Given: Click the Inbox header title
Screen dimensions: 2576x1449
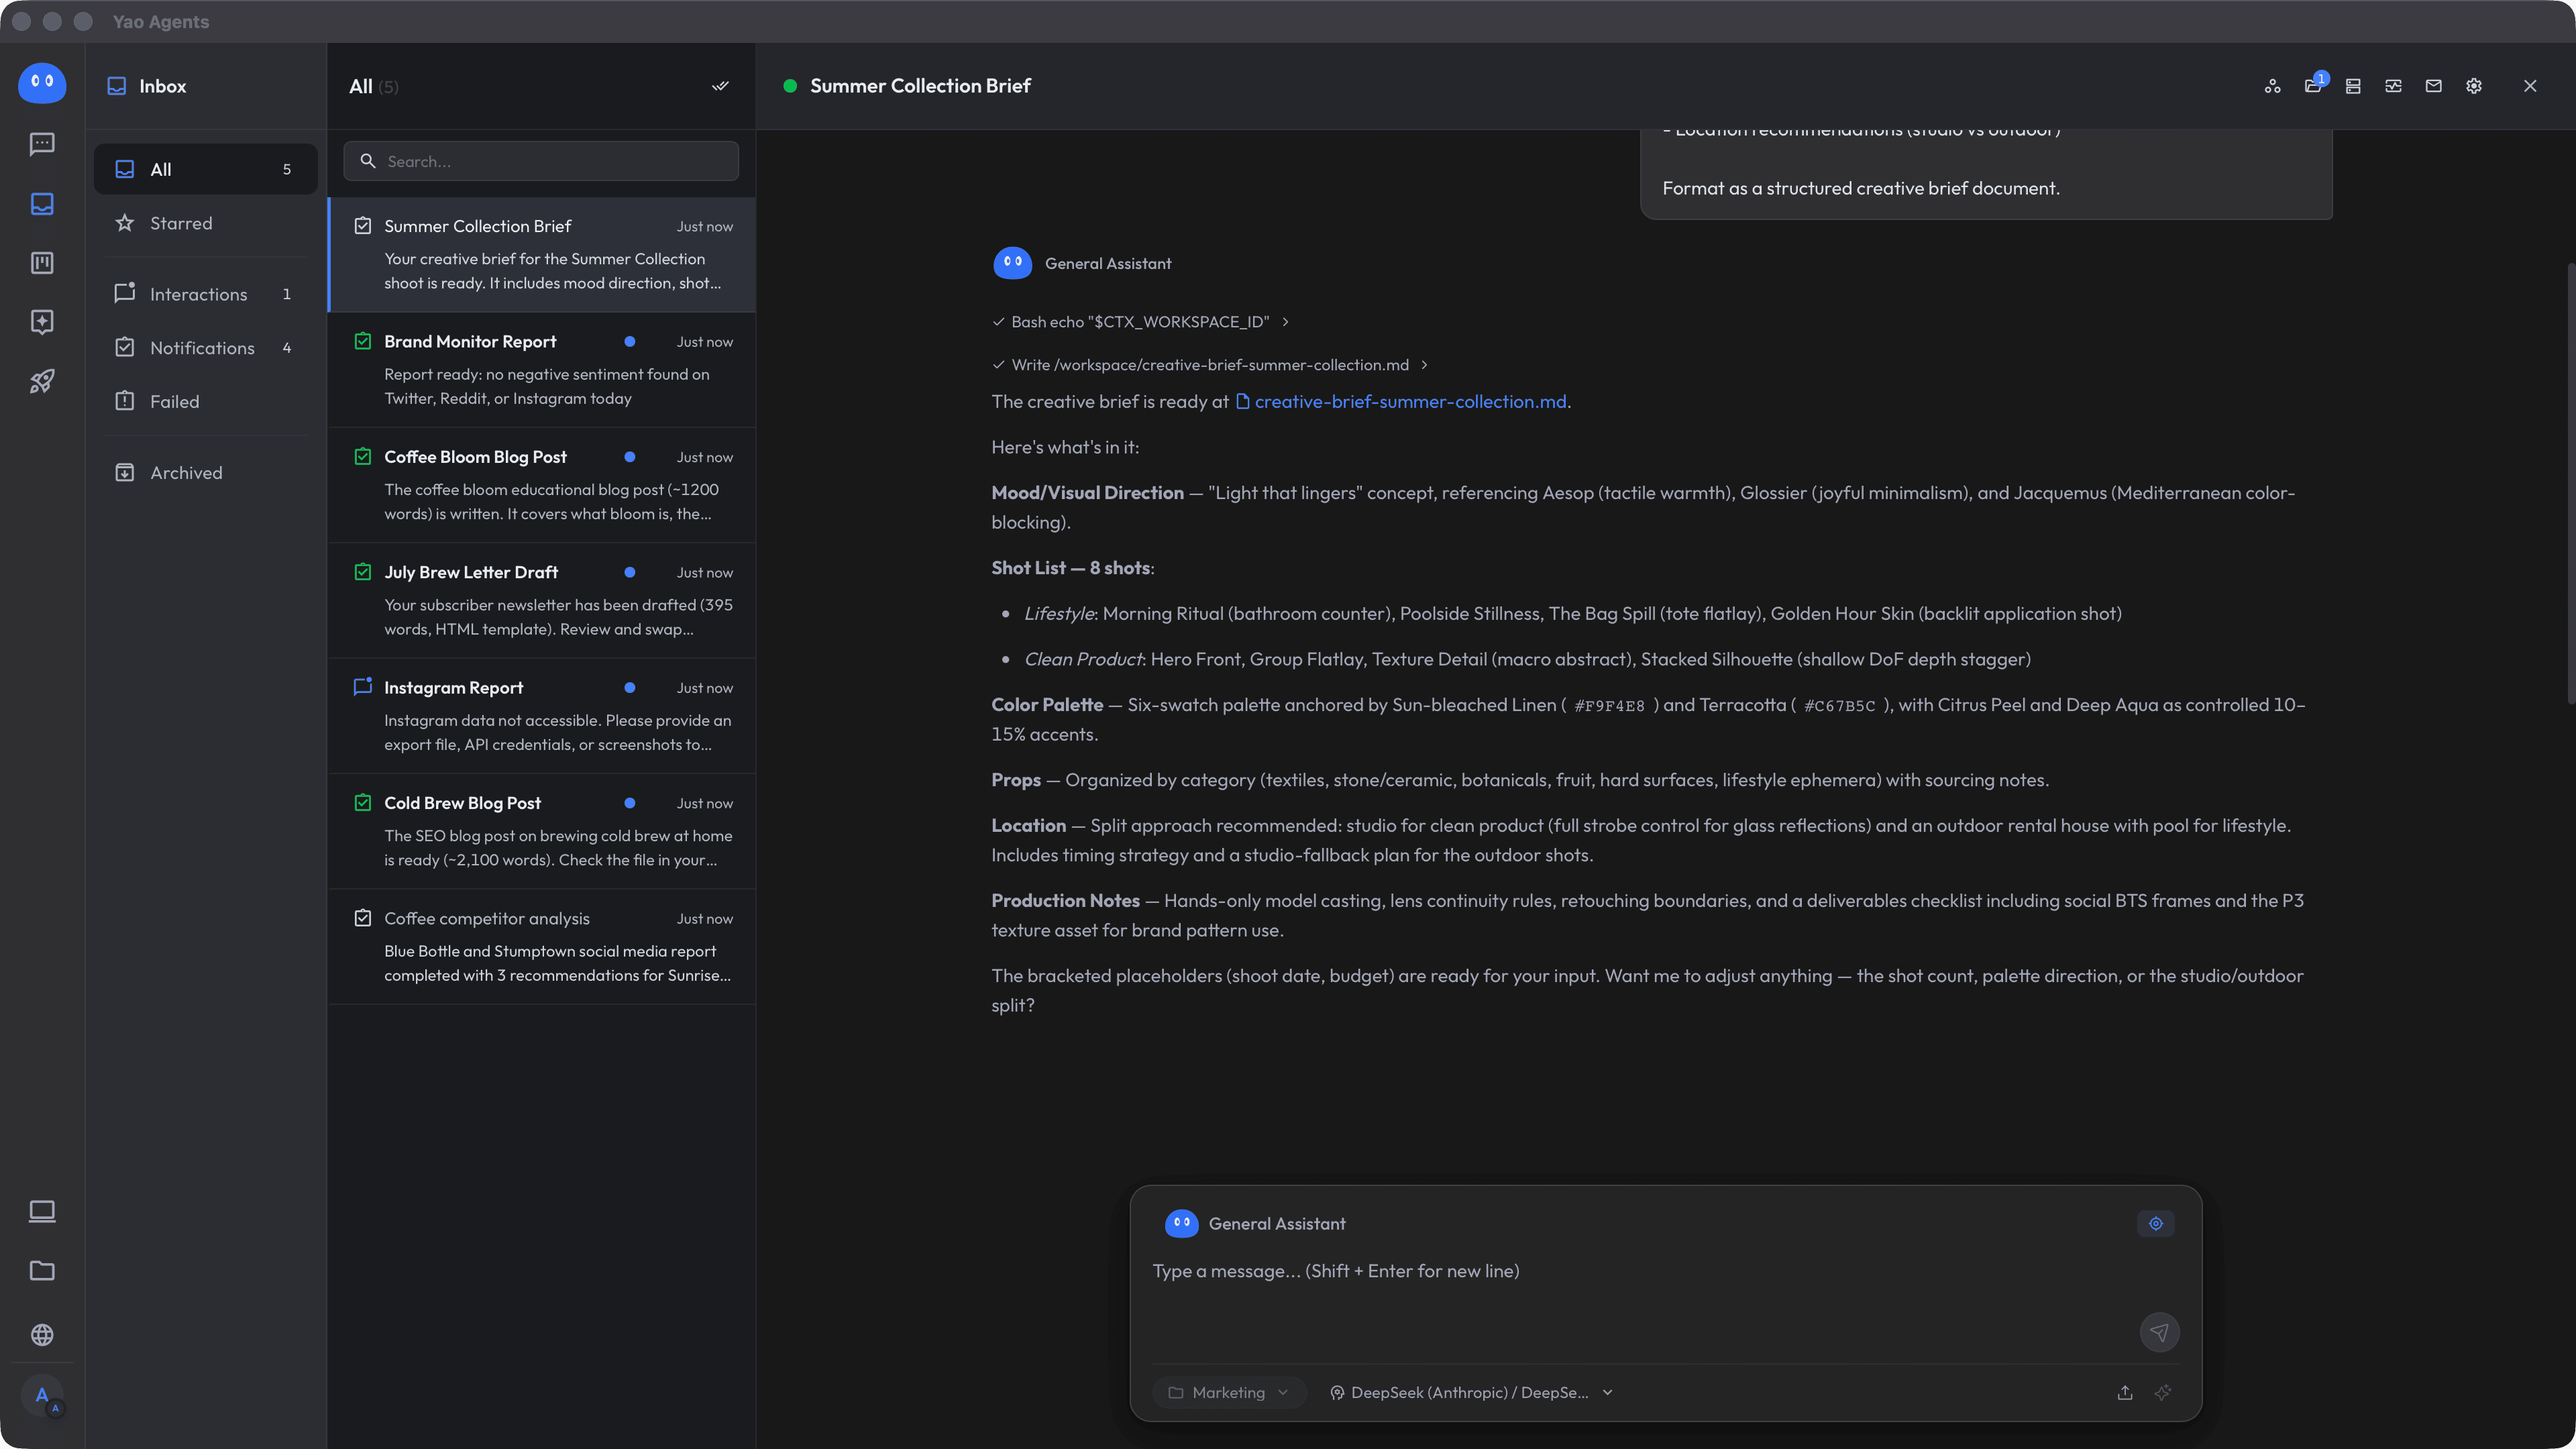Looking at the screenshot, I should coord(162,86).
